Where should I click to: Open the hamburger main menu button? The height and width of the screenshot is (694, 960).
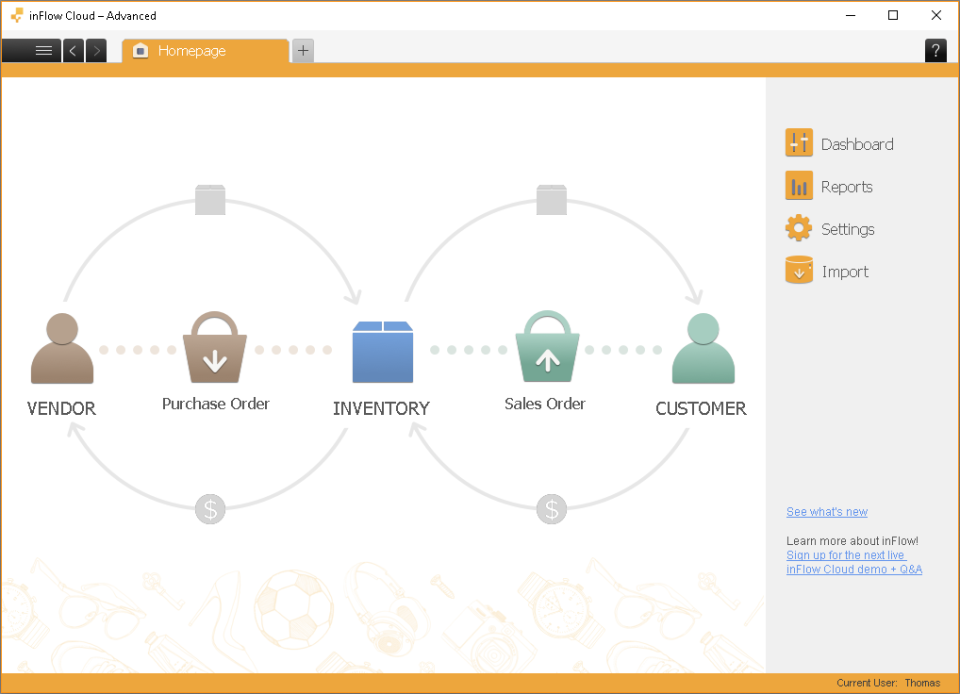pyautogui.click(x=31, y=51)
